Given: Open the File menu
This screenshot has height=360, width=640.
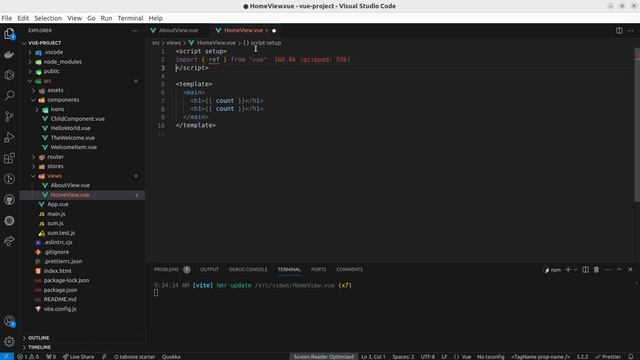Looking at the screenshot, I should coord(7,18).
